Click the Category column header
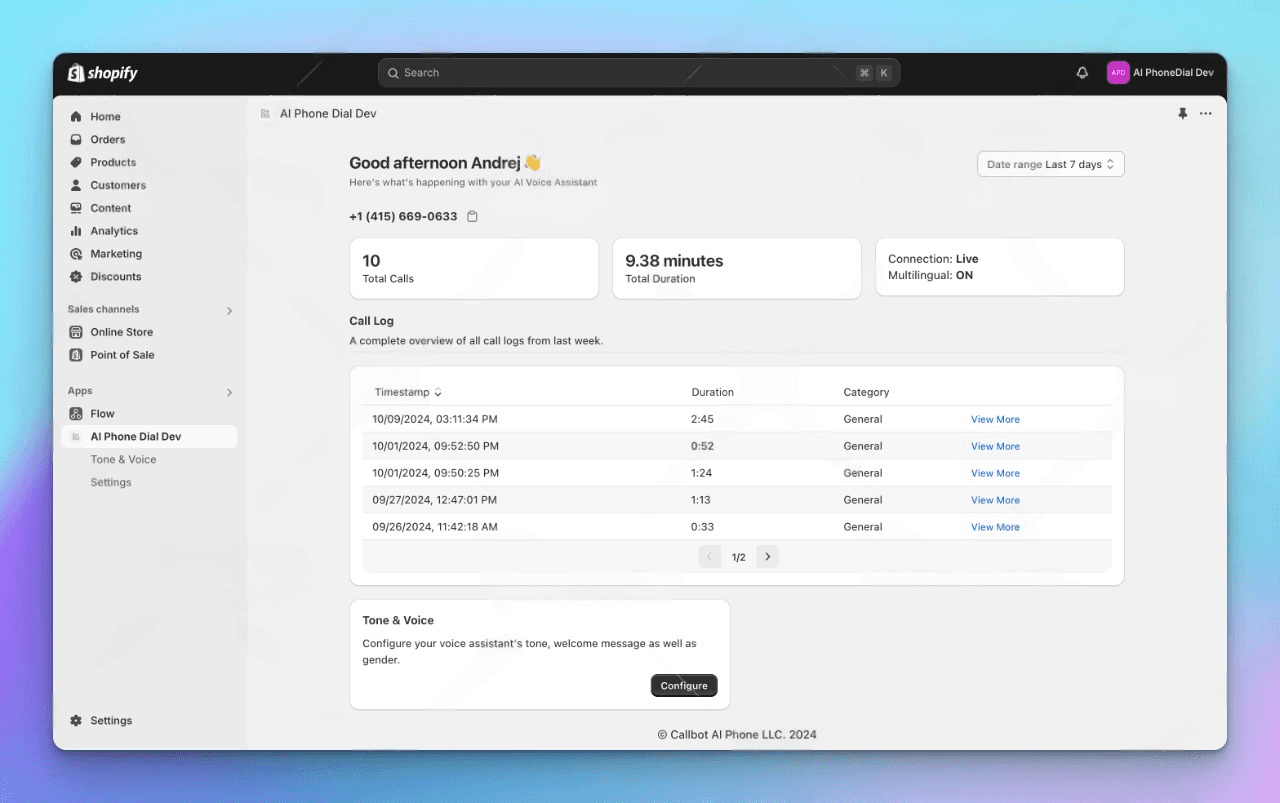Image resolution: width=1280 pixels, height=803 pixels. pyautogui.click(x=866, y=393)
